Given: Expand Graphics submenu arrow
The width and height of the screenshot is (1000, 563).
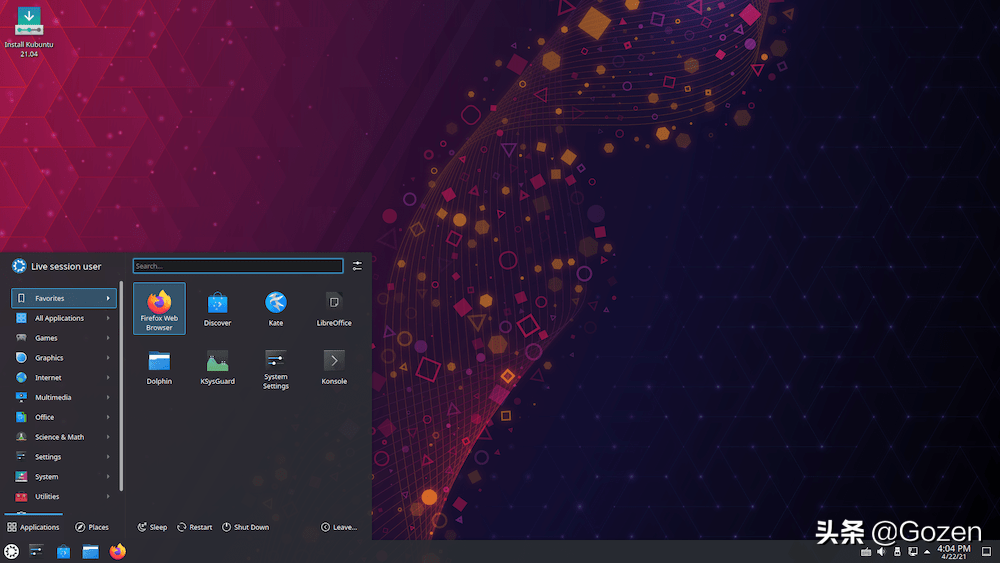Looking at the screenshot, I should pyautogui.click(x=108, y=358).
